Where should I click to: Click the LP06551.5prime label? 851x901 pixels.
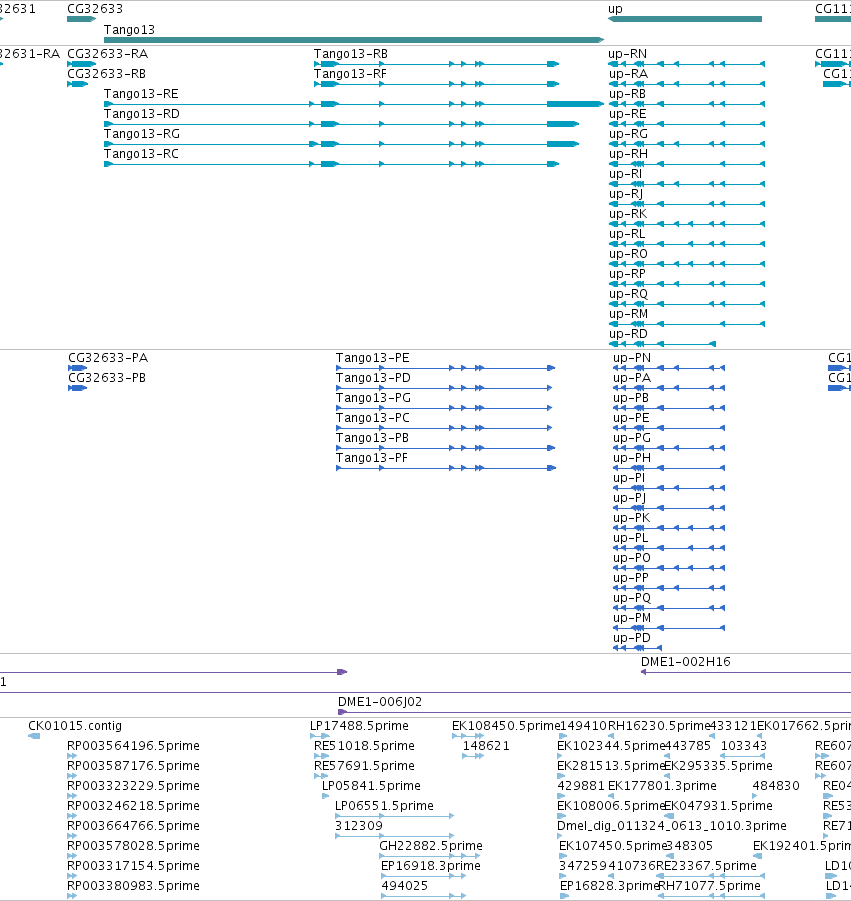384,806
